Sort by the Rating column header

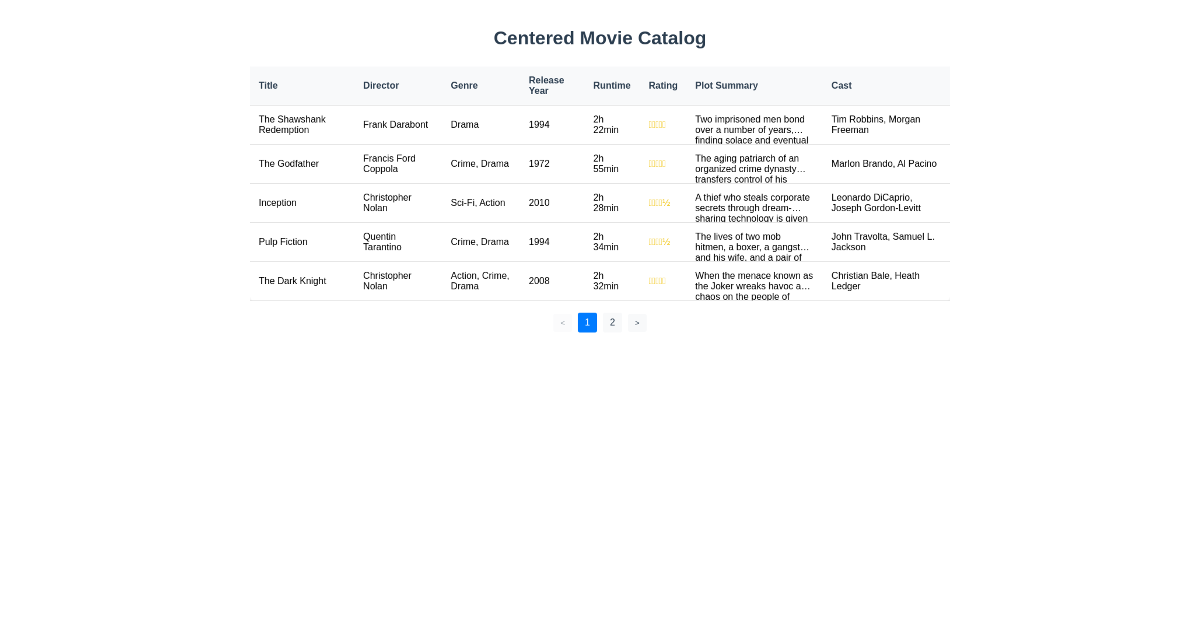tap(663, 85)
